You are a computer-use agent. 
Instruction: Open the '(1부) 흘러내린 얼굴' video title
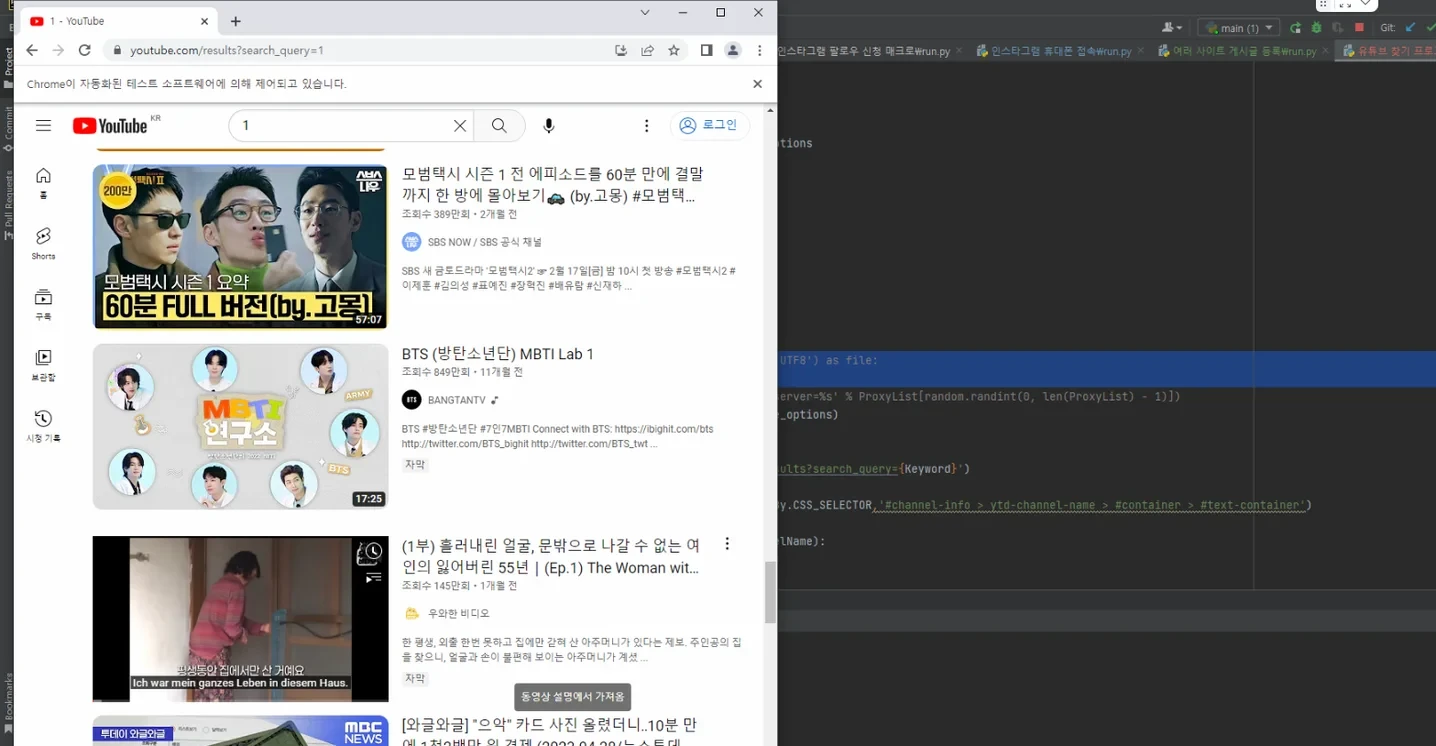[551, 556]
